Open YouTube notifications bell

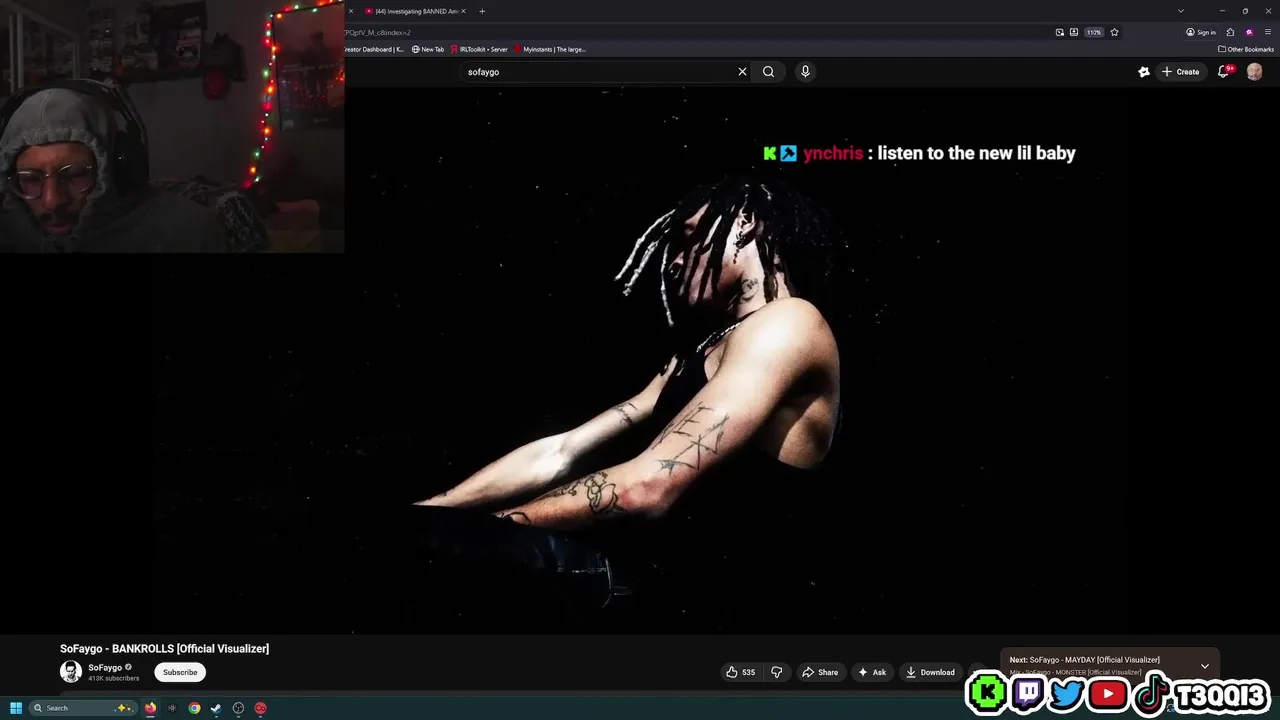1223,72
